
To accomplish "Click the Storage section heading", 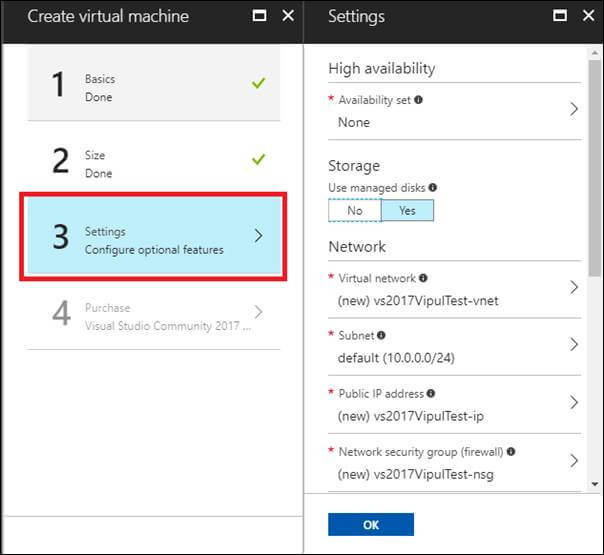I will click(x=354, y=166).
